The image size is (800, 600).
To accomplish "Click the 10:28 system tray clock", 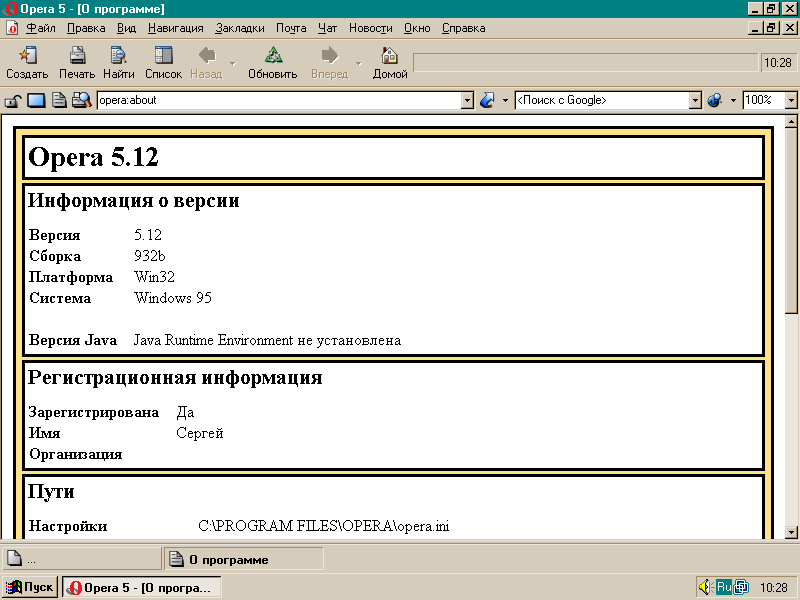I will point(773,587).
